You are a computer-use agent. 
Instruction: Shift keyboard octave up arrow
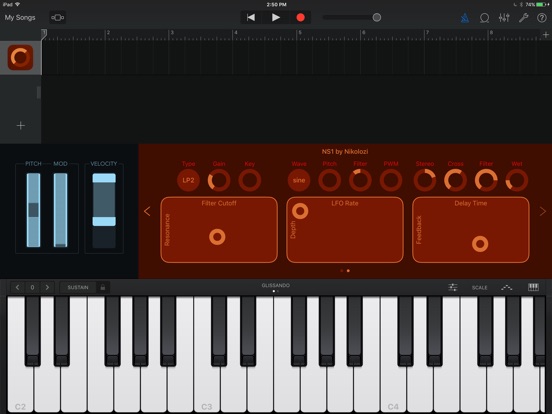pos(47,287)
